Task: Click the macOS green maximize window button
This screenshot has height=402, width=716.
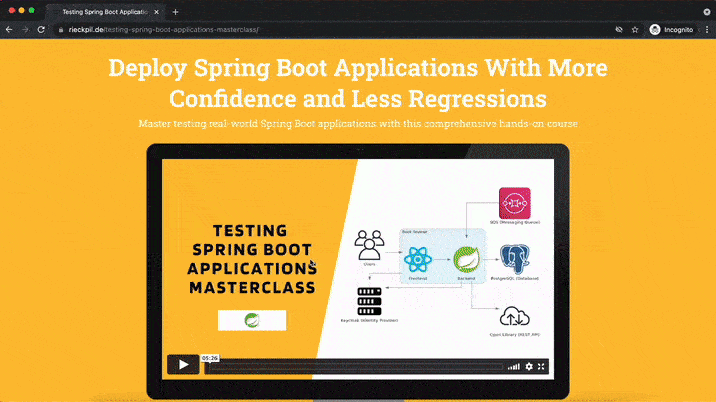Action: click(32, 10)
